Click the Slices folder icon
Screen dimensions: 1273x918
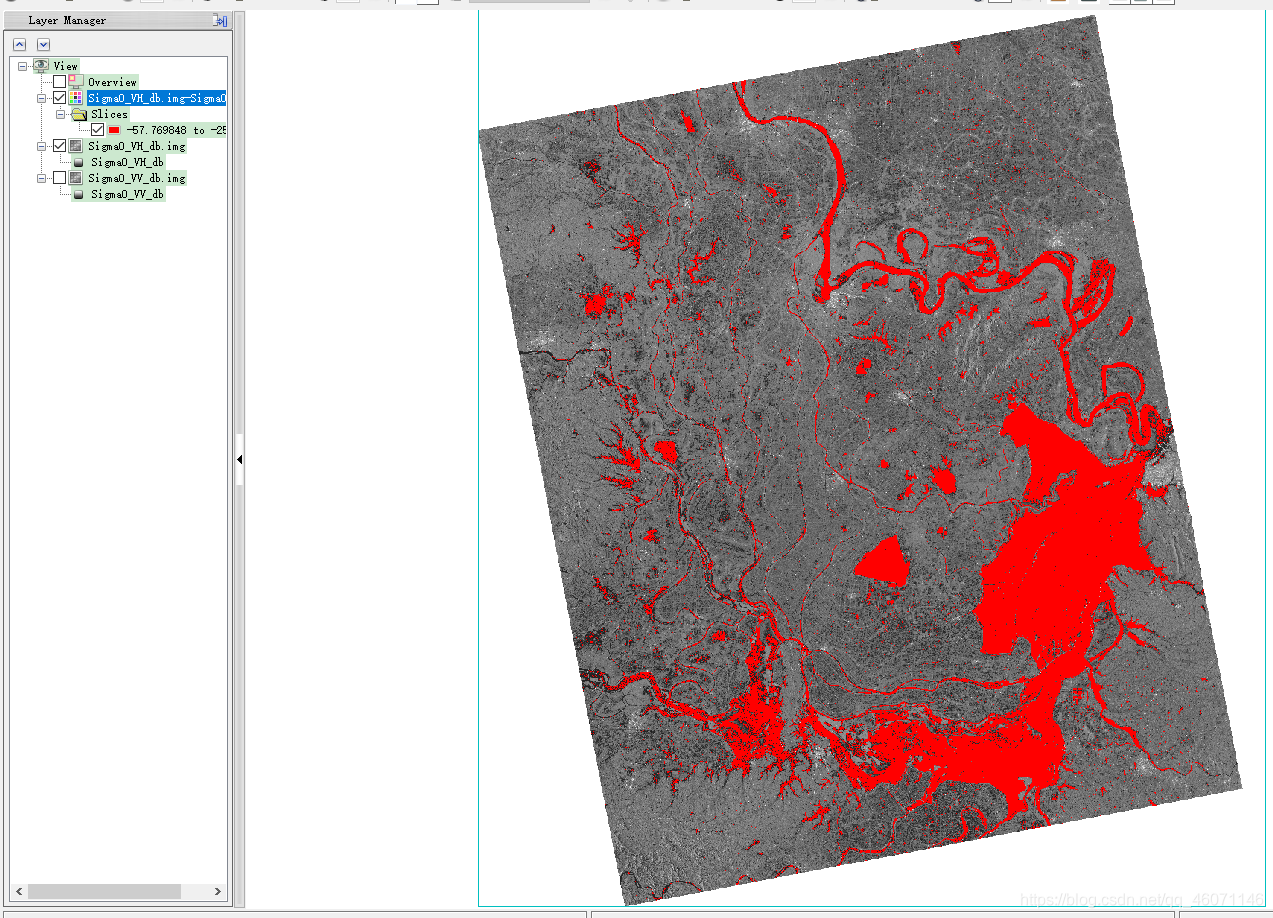click(79, 115)
